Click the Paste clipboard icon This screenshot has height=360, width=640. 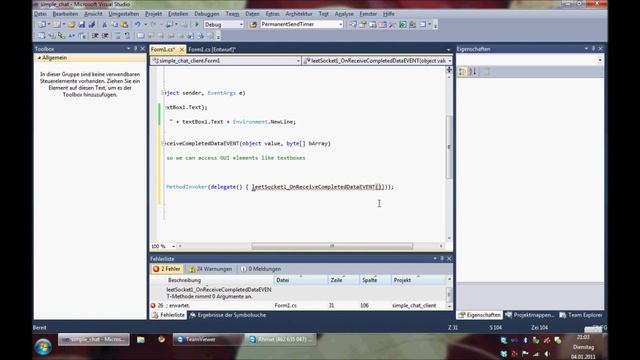(x=124, y=24)
